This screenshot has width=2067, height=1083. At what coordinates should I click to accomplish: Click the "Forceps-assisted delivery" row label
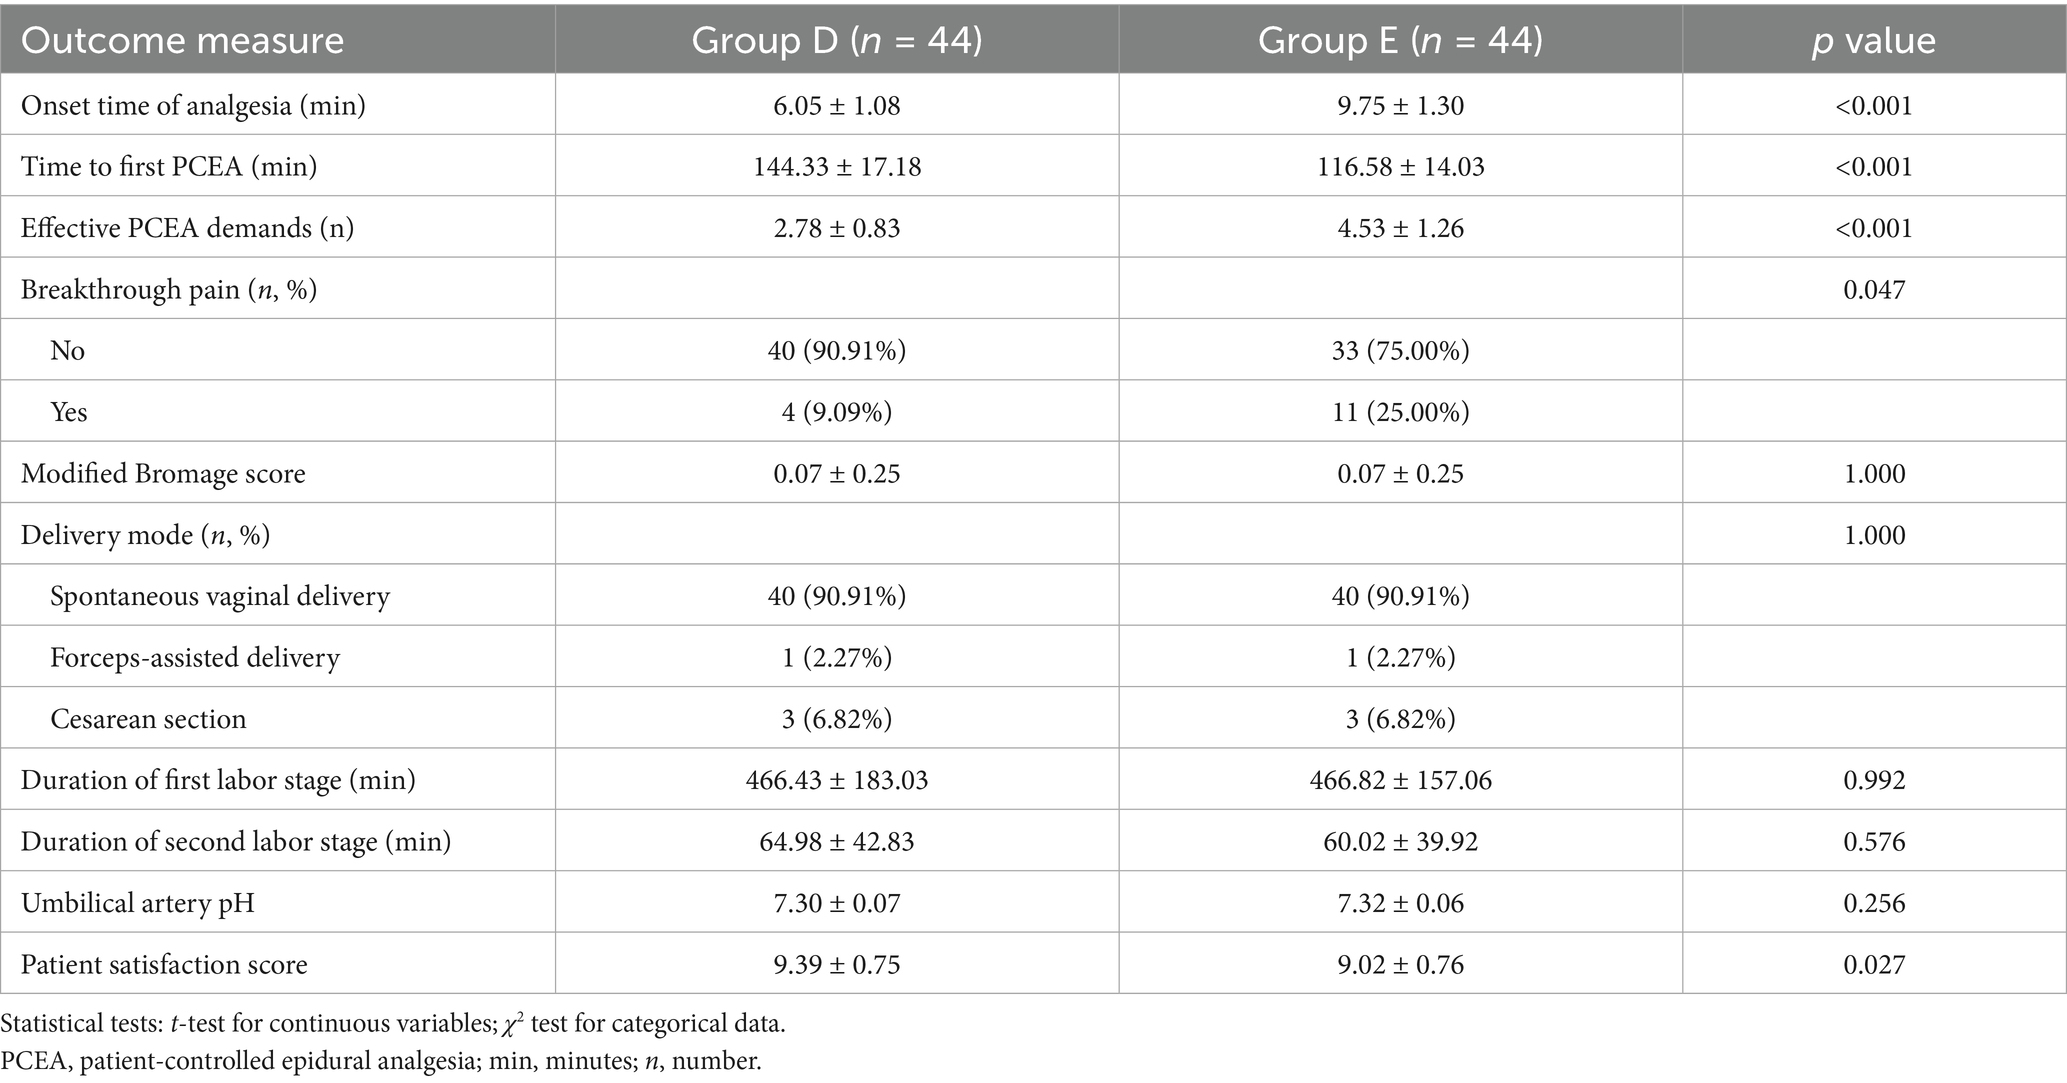click(x=195, y=657)
